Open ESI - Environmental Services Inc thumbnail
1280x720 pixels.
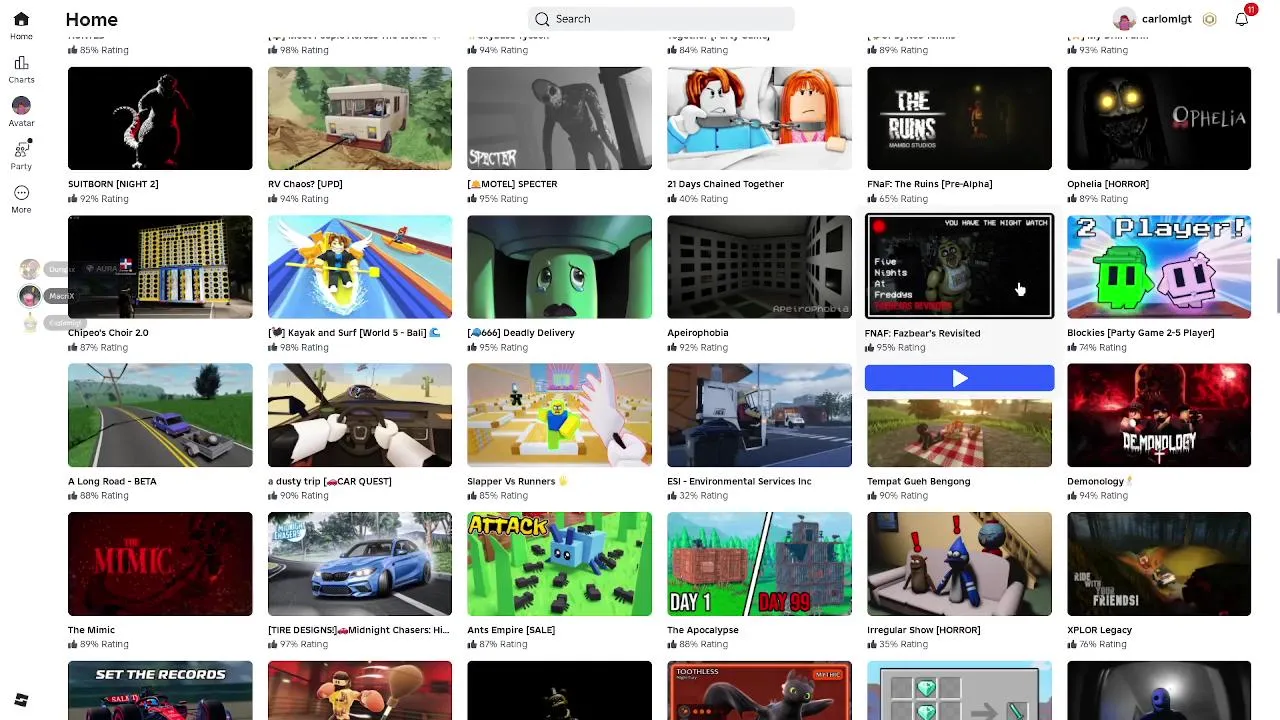tap(759, 415)
